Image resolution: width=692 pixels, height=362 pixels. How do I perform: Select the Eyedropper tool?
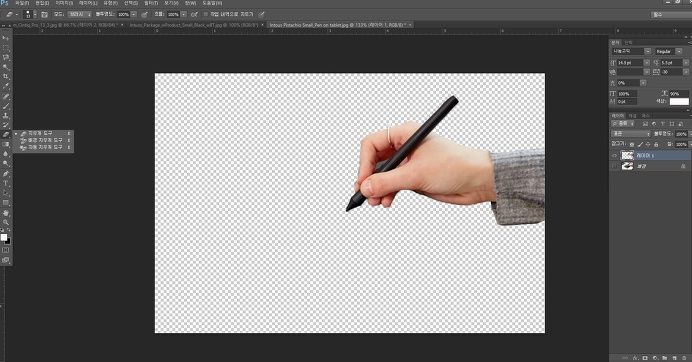click(x=6, y=87)
